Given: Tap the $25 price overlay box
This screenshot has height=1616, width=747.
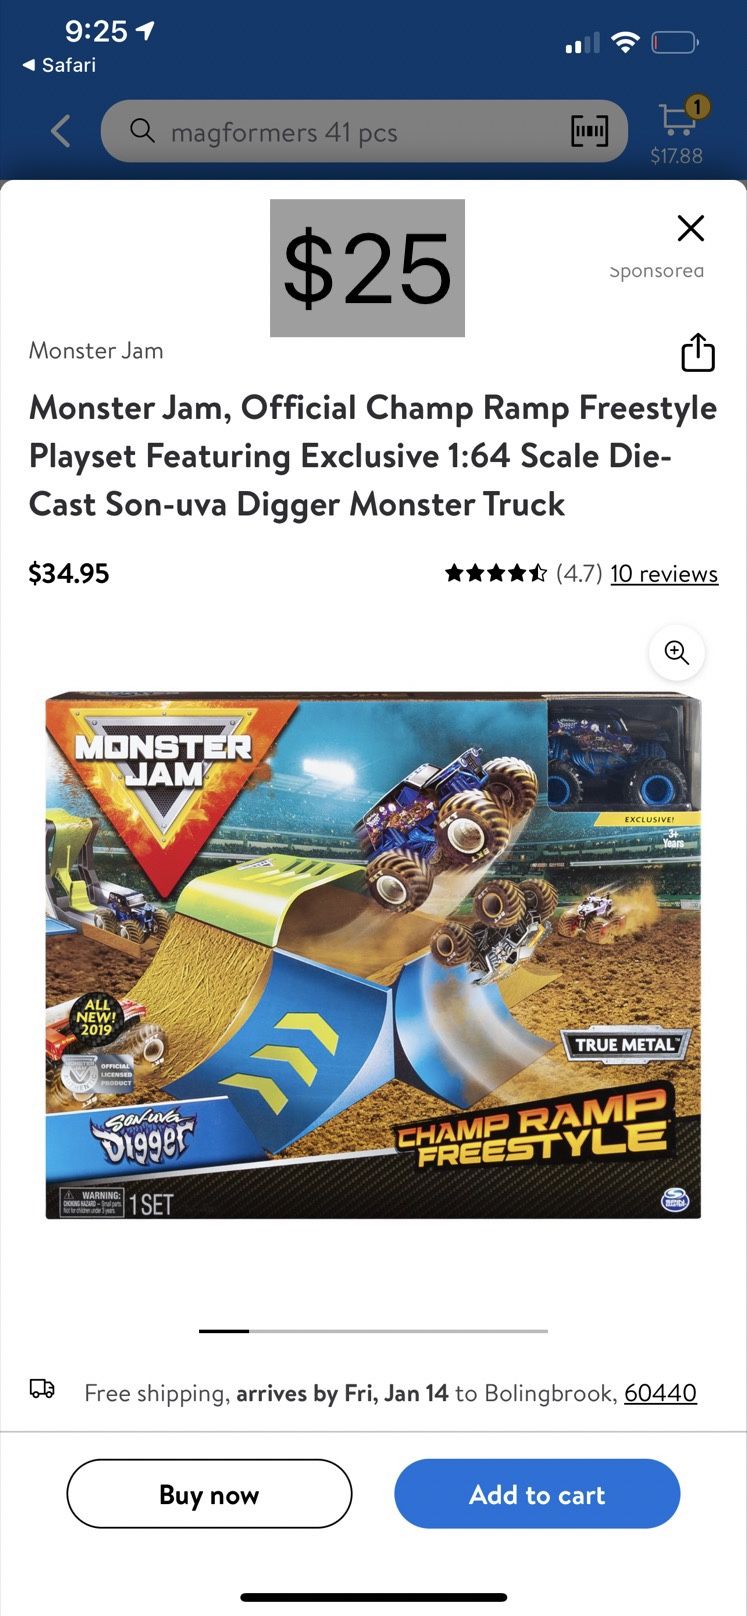Looking at the screenshot, I should [x=367, y=268].
